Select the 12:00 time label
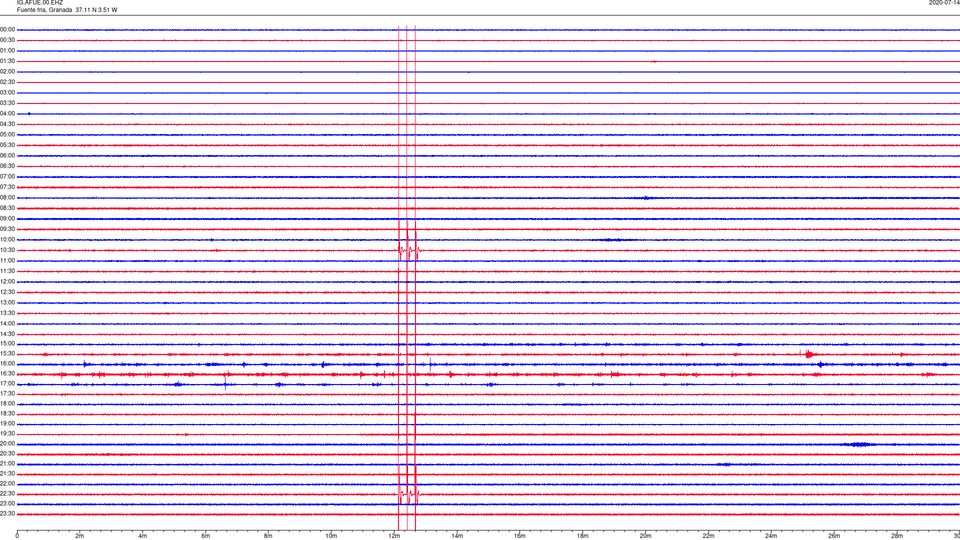 click(x=7, y=282)
